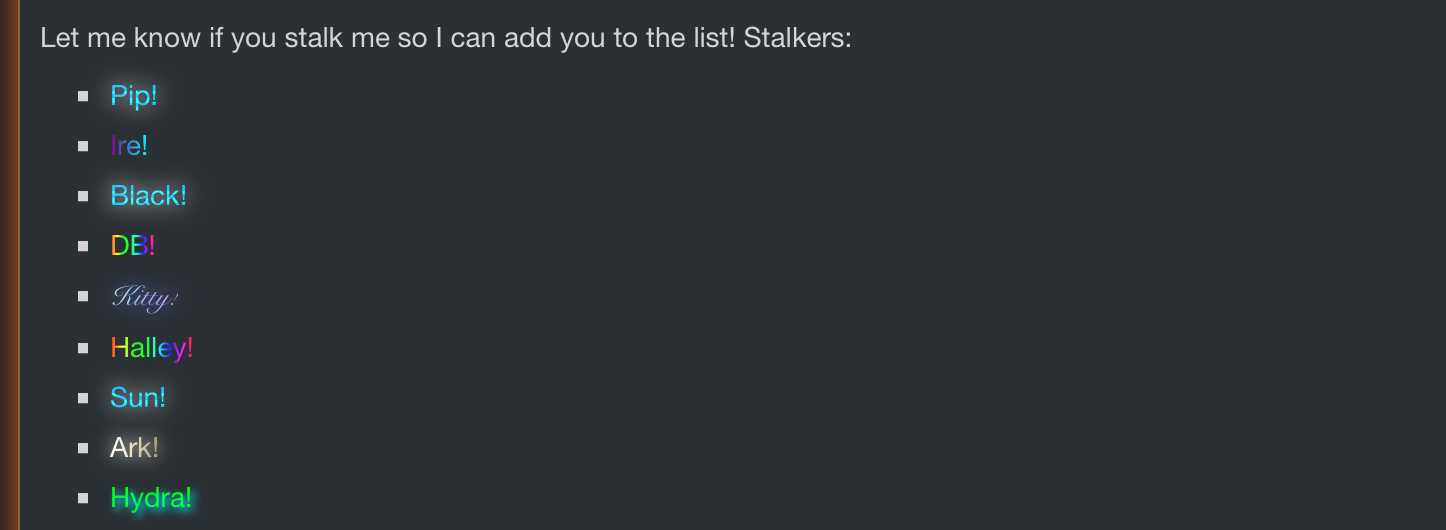
Task: Open the cursive Kitty! link
Action: [145, 297]
